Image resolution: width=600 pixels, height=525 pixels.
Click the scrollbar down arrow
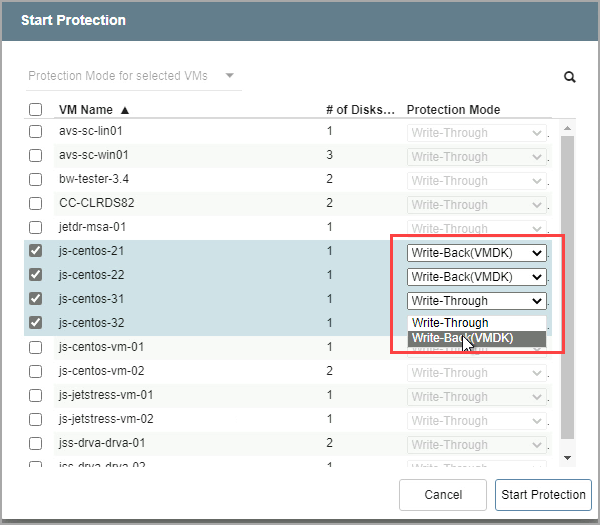(567, 458)
